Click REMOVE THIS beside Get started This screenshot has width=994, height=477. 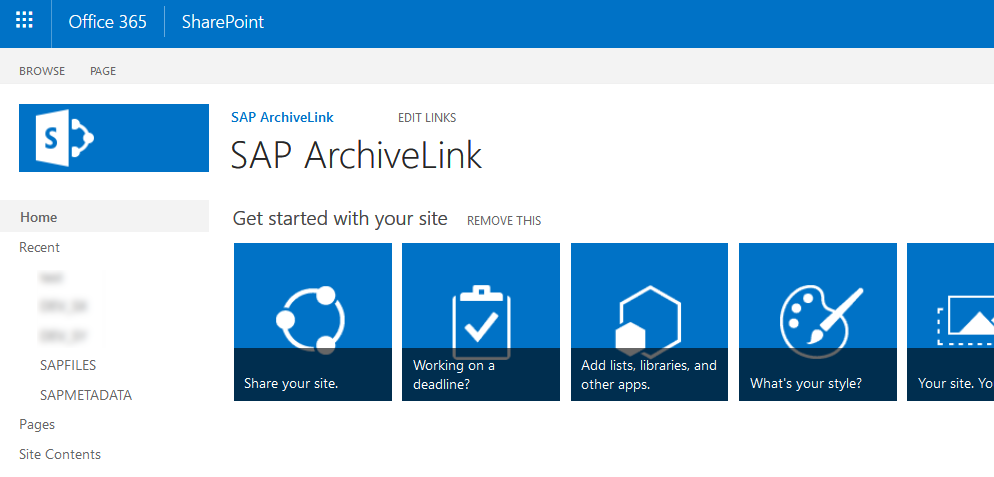pos(504,221)
